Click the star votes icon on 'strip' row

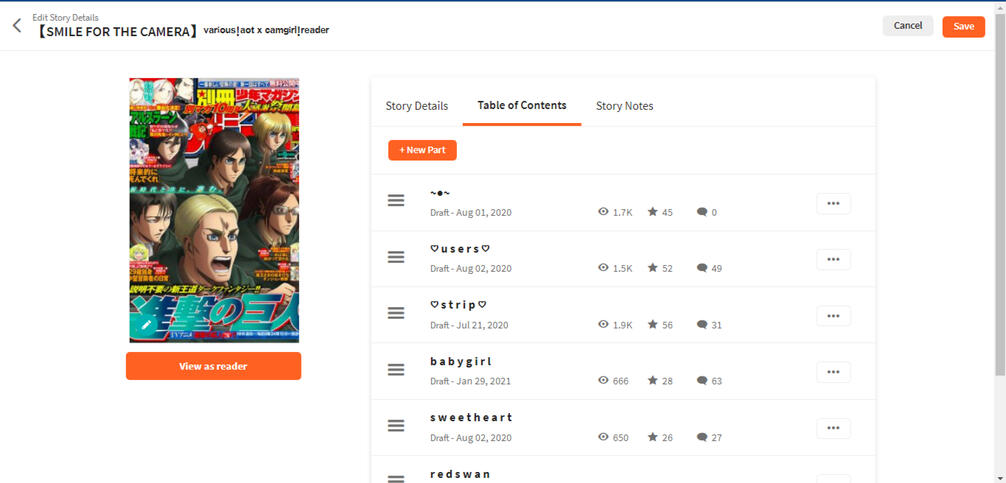point(652,324)
